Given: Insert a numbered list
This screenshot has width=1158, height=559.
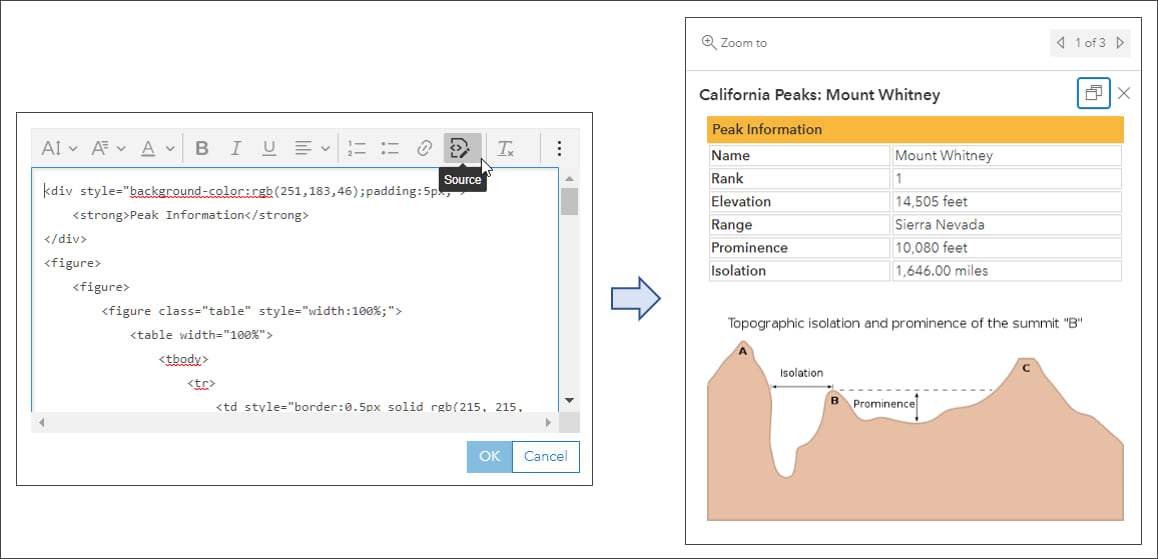Looking at the screenshot, I should click(x=357, y=149).
